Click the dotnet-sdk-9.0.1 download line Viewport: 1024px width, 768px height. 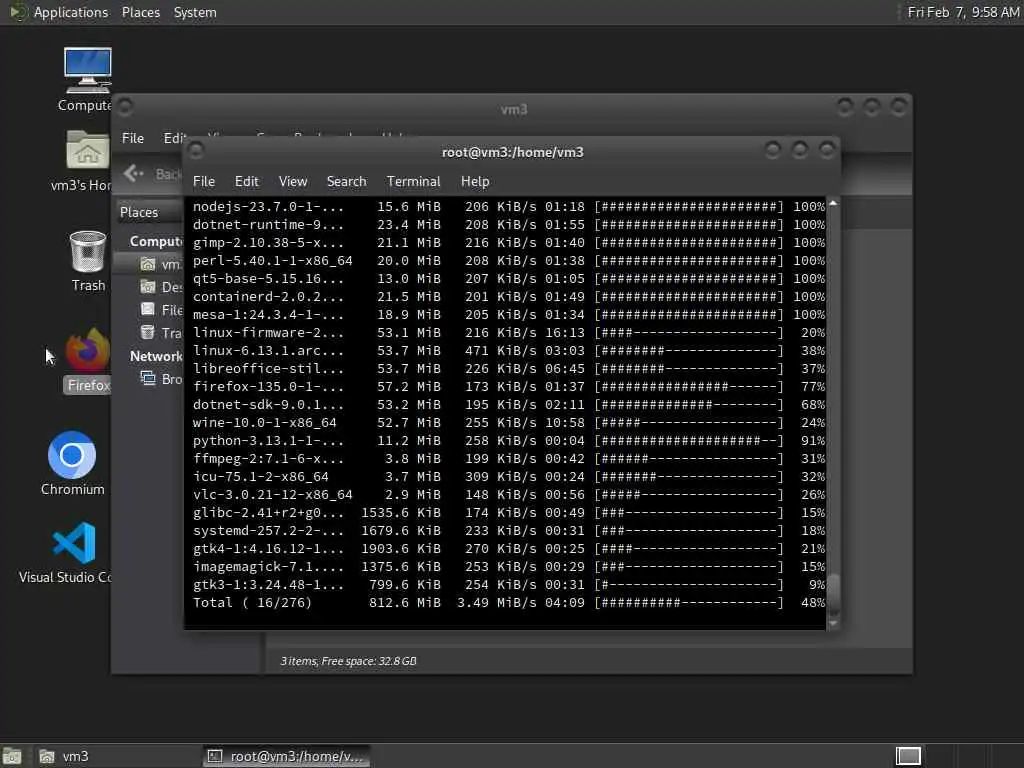point(509,404)
